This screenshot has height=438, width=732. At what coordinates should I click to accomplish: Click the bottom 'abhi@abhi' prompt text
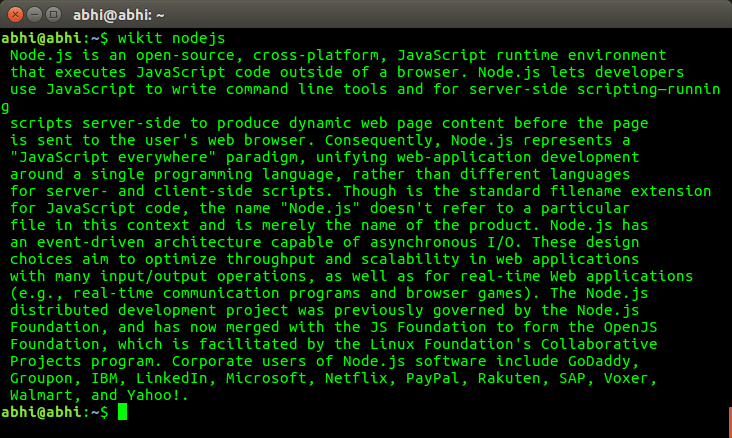pyautogui.click(x=42, y=412)
